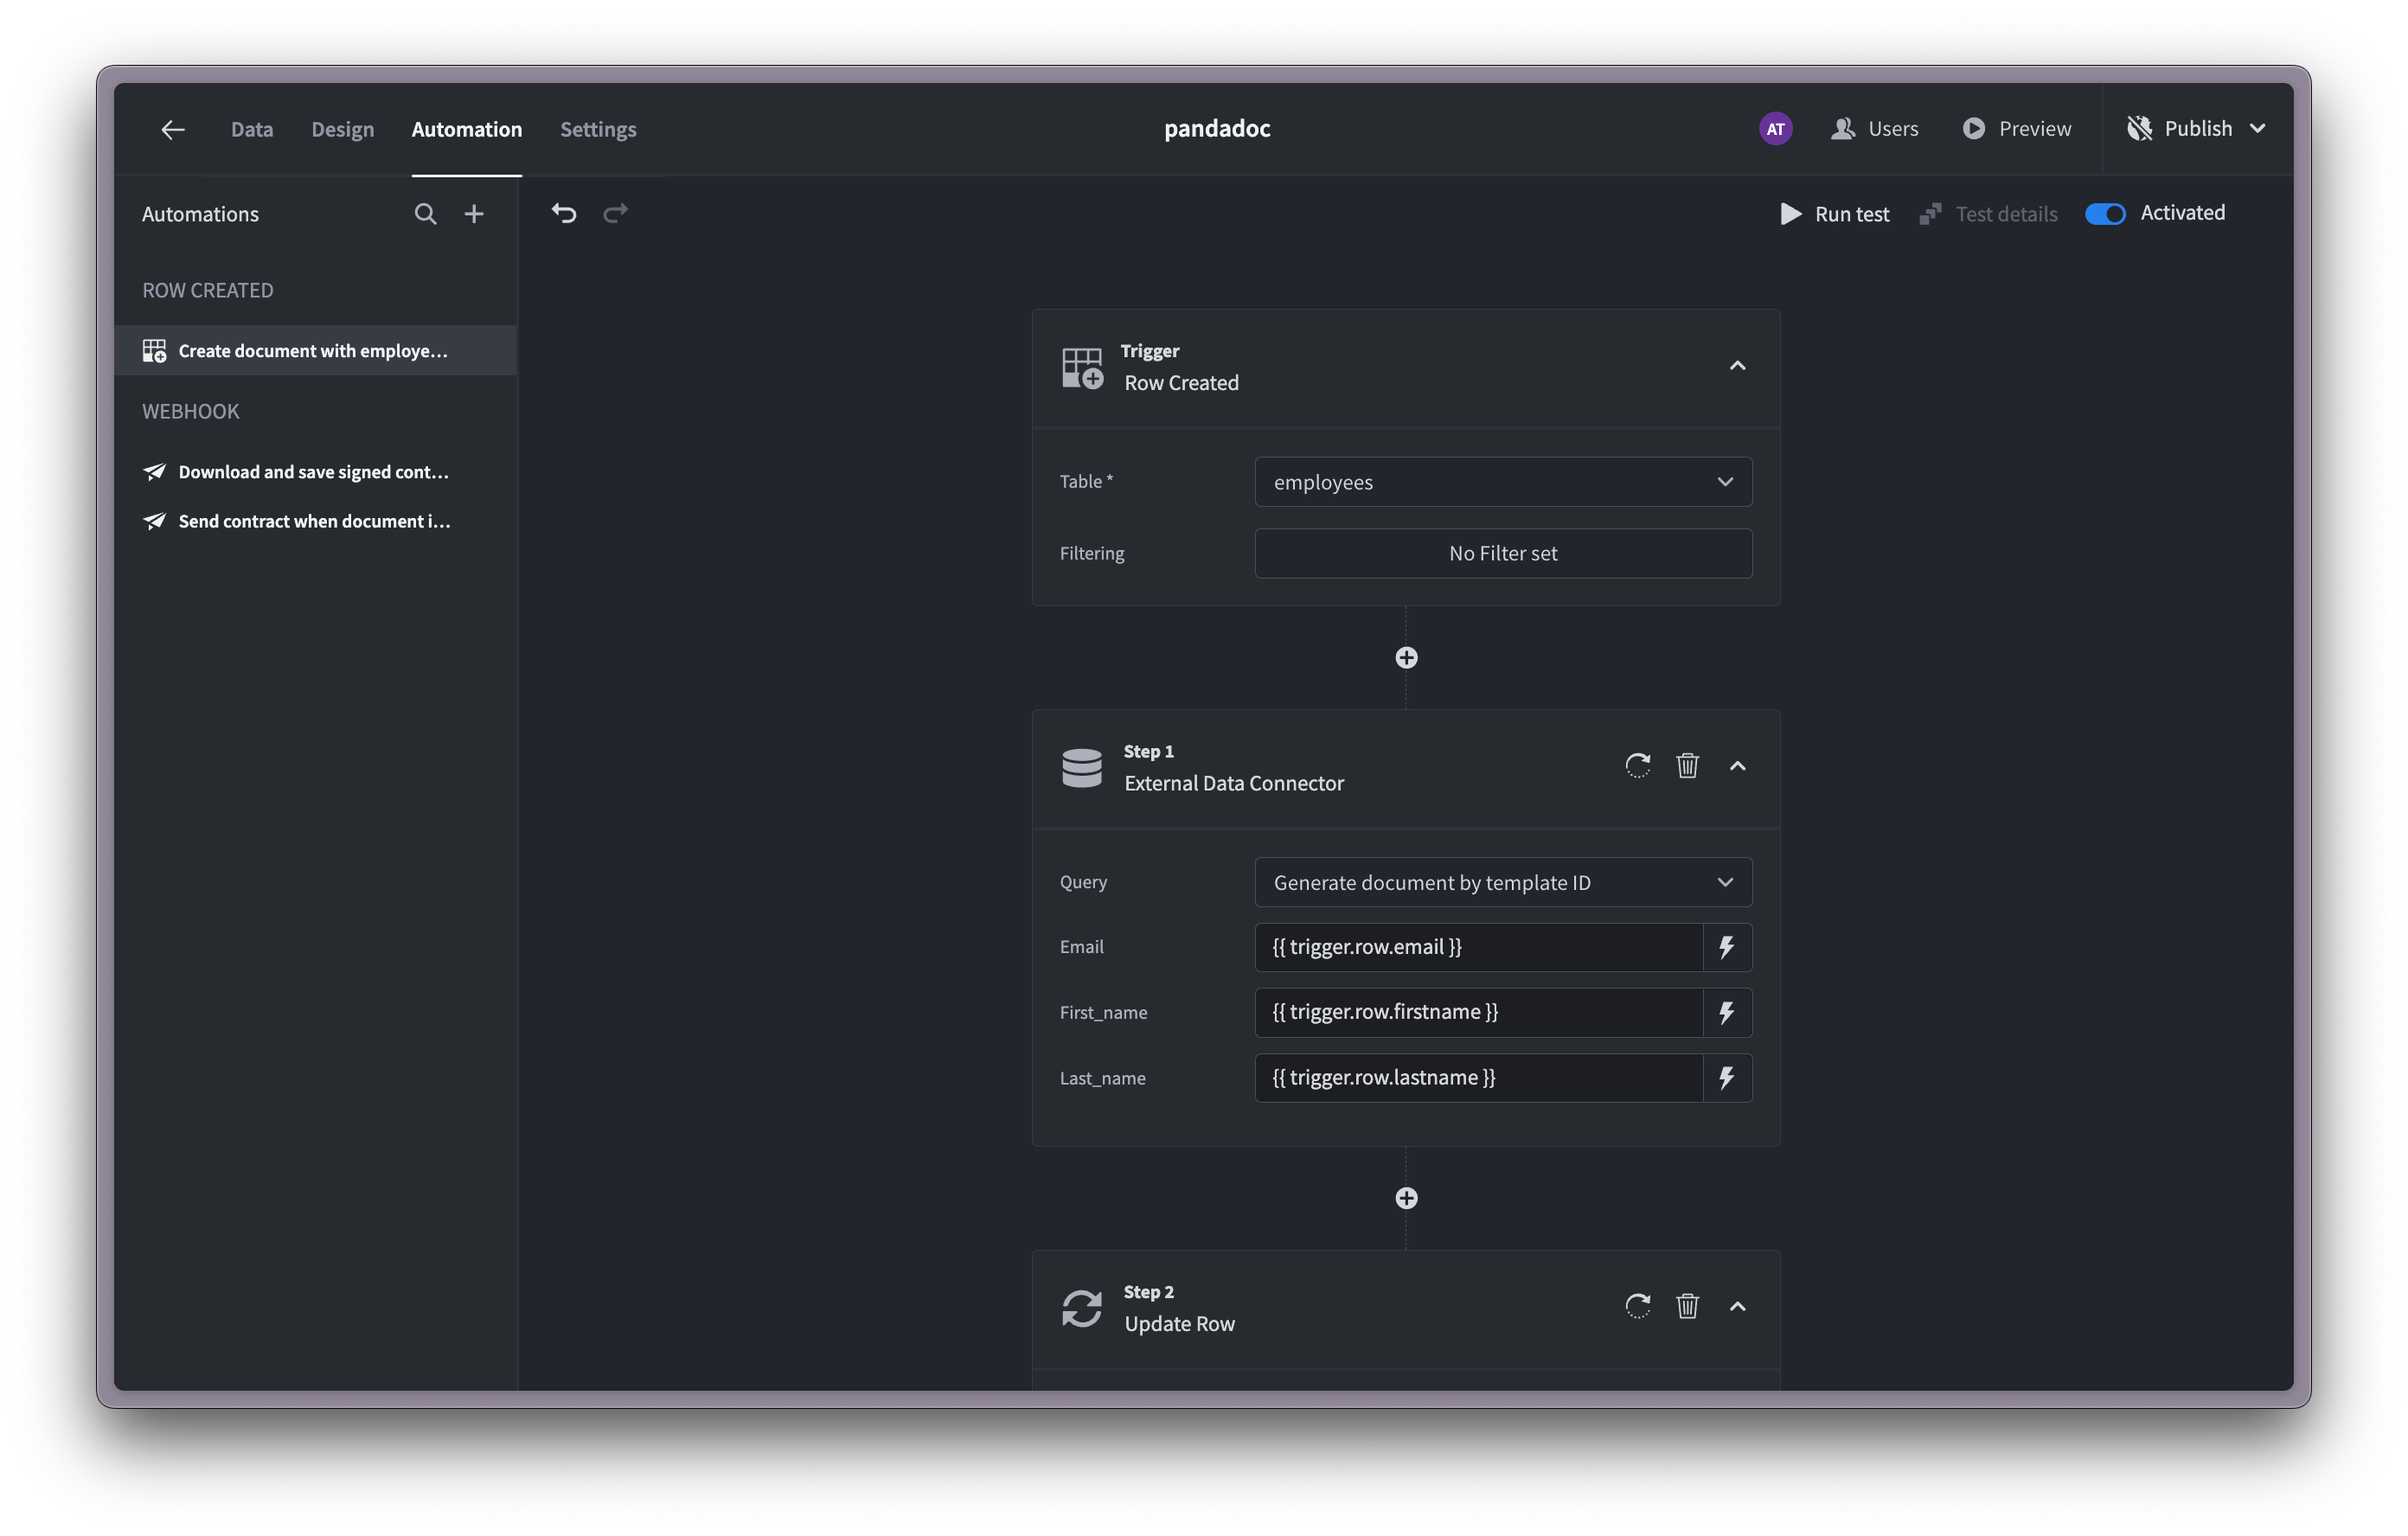Open binding editor for the Email field

(1727, 947)
